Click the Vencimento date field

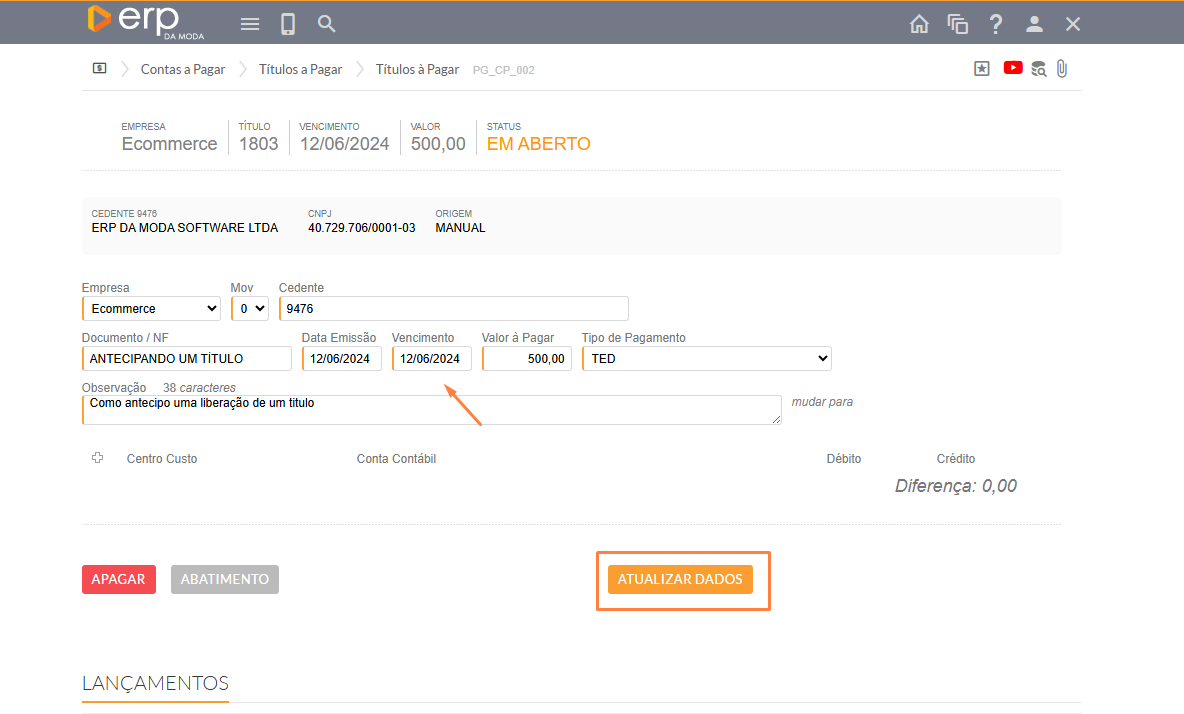click(x=431, y=358)
